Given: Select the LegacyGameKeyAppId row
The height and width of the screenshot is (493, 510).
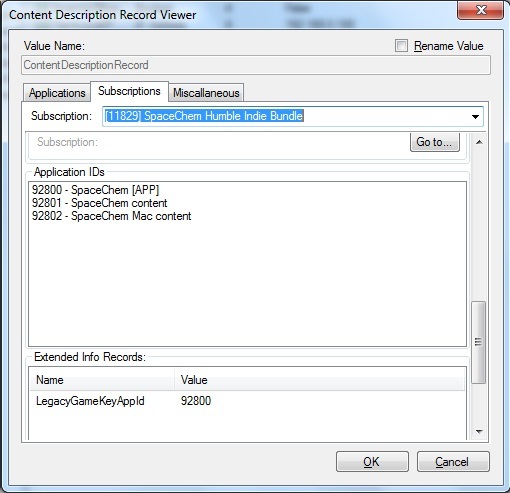Looking at the screenshot, I should coord(247,401).
